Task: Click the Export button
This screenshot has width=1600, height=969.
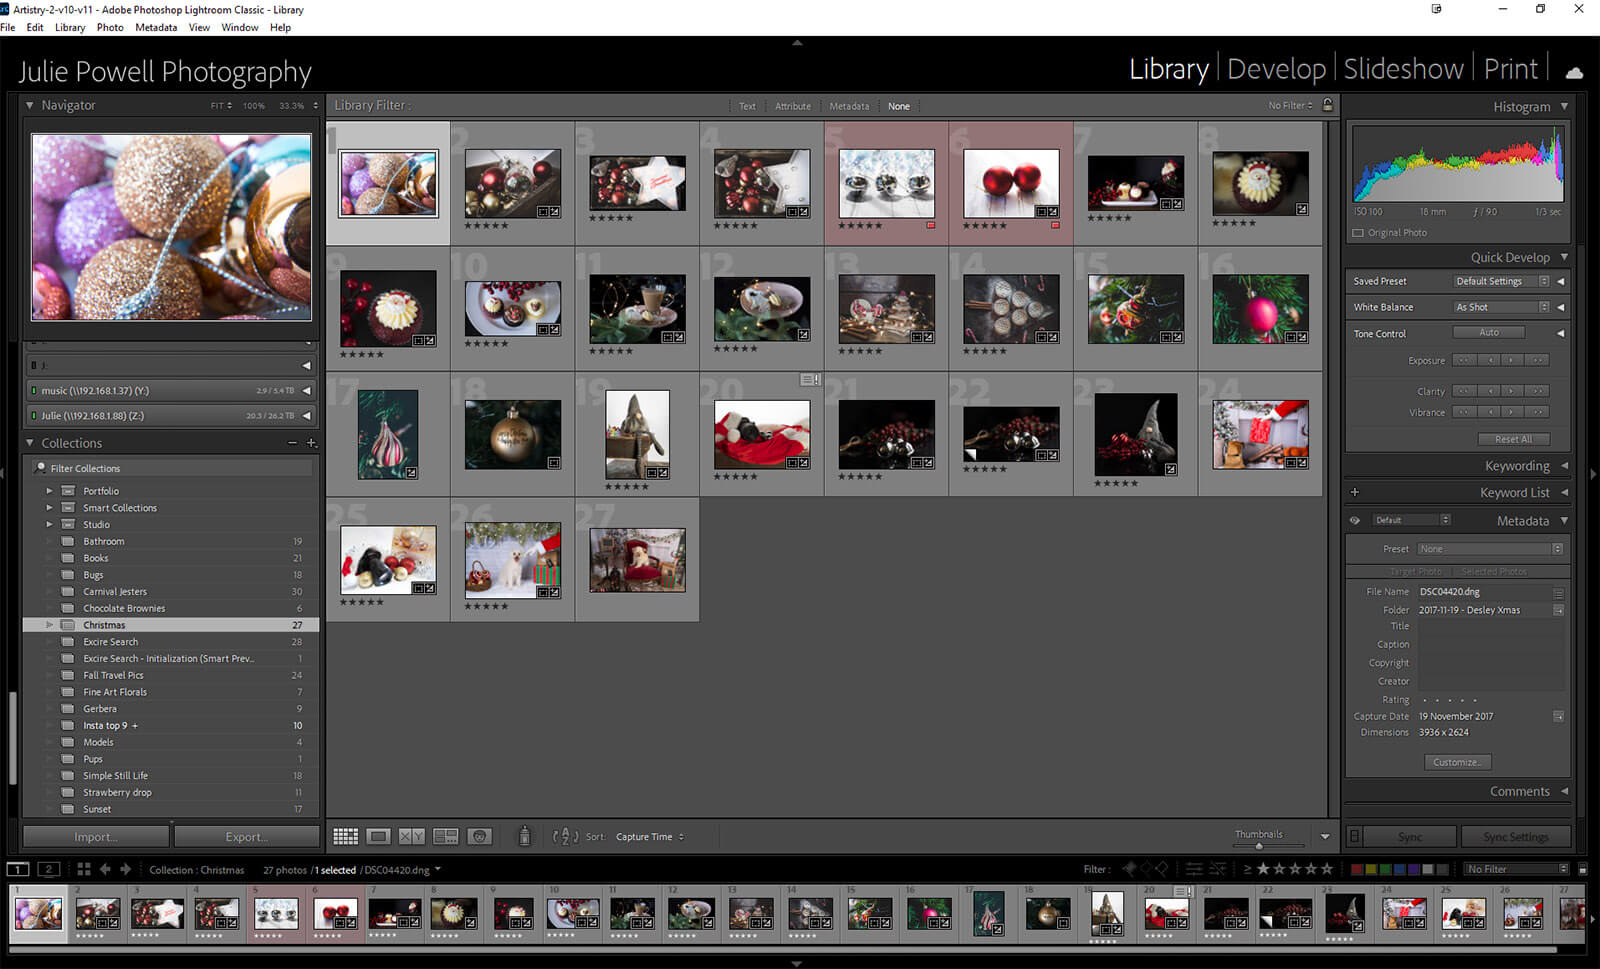Action: (246, 837)
